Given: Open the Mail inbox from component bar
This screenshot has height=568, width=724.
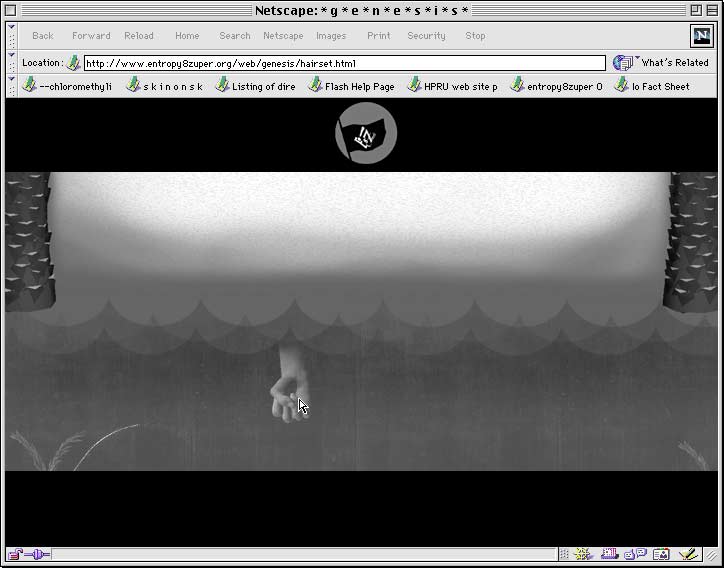Looking at the screenshot, I should pyautogui.click(x=609, y=554).
